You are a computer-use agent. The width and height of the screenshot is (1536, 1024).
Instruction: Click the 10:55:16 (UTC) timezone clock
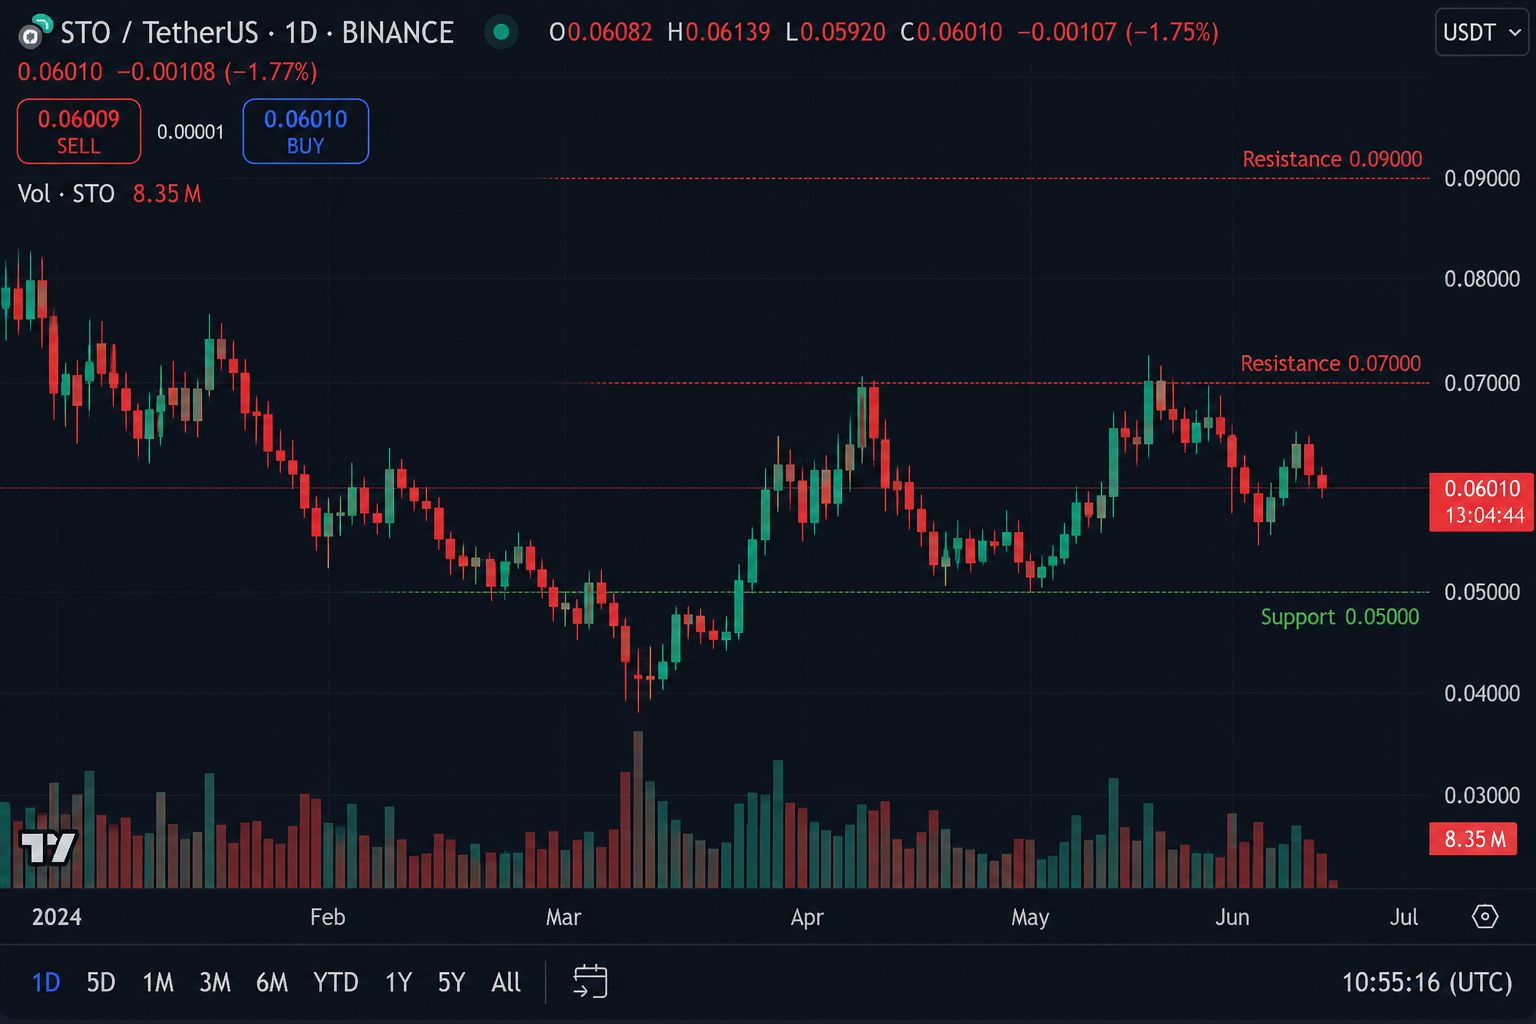(x=1427, y=982)
